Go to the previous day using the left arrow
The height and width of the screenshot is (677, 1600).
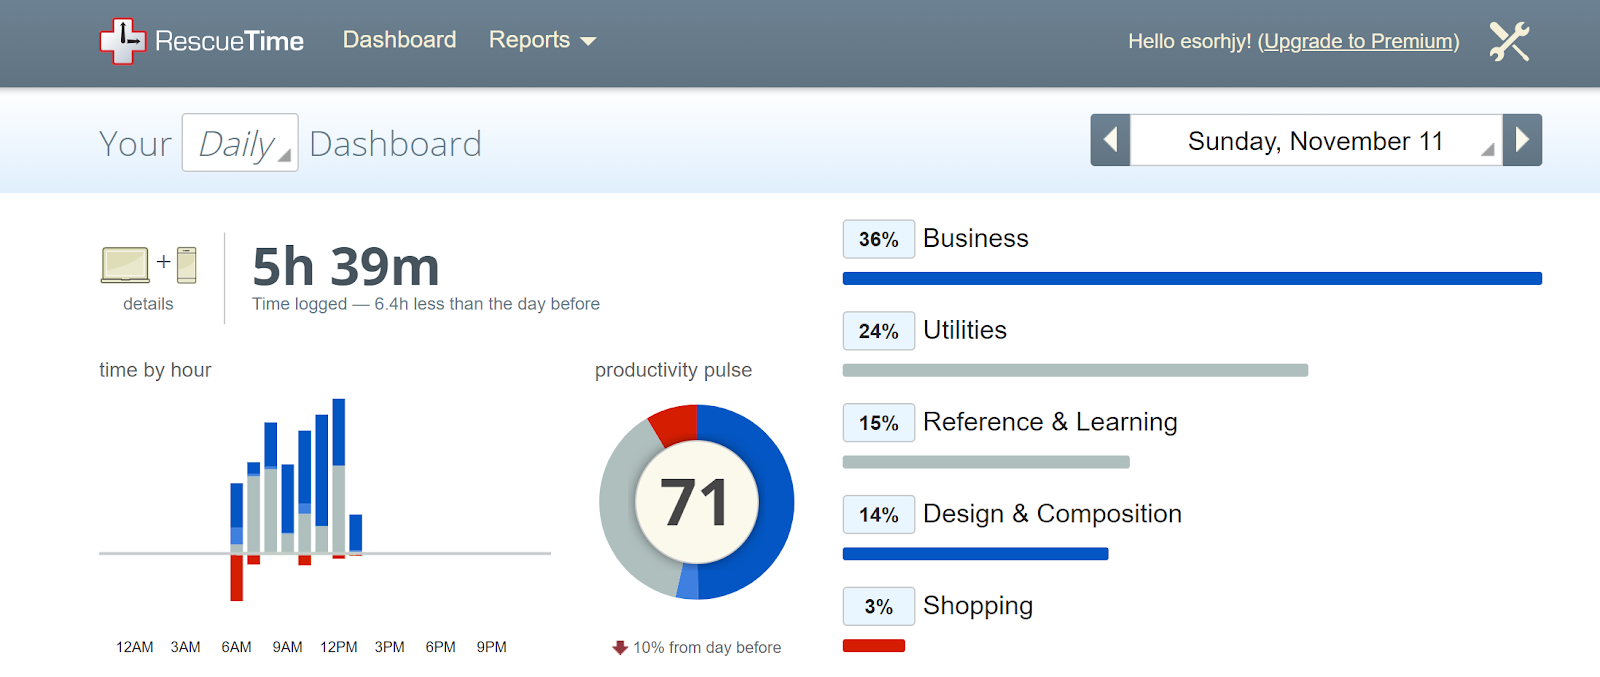coord(1110,140)
